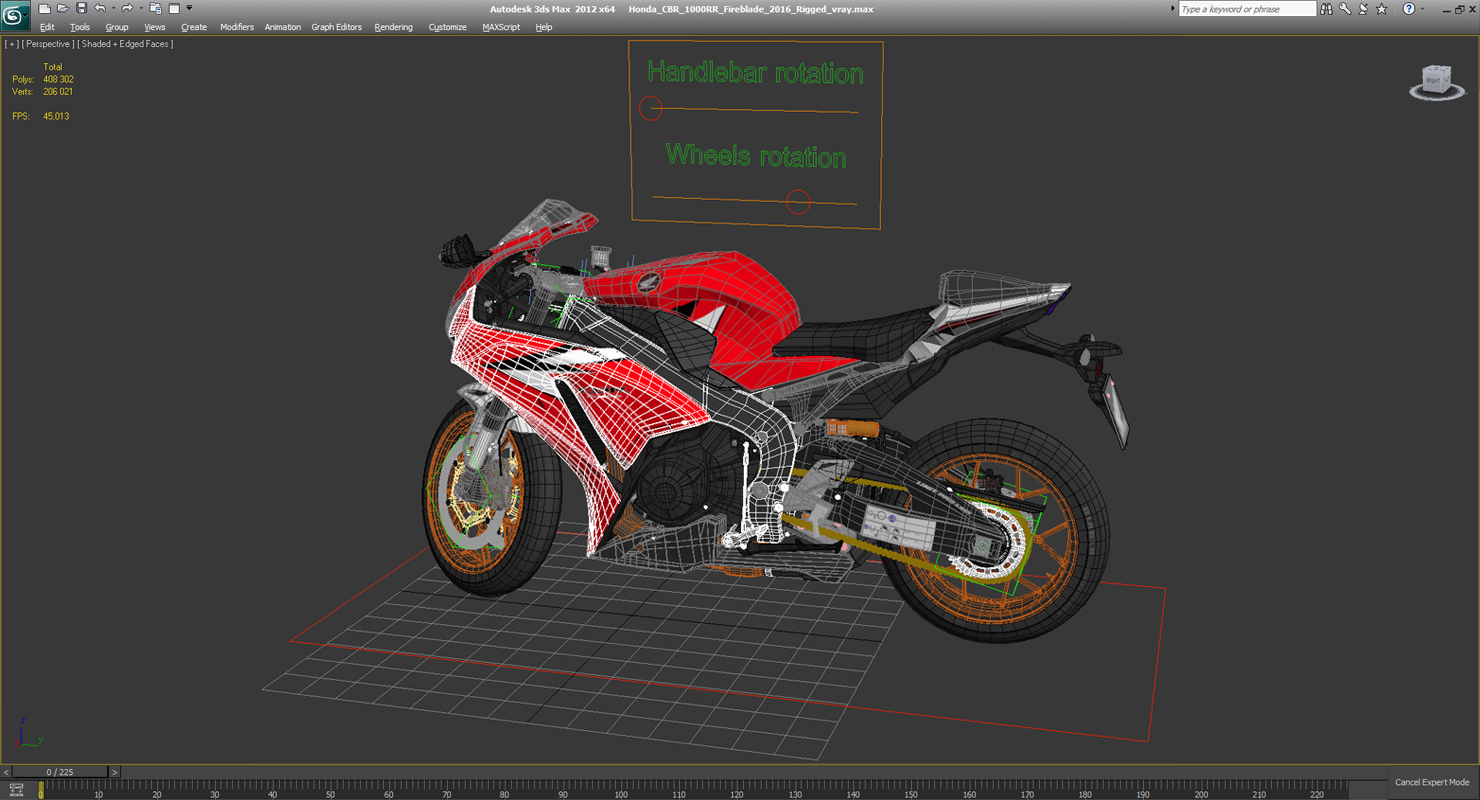
Task: Open the Edit menu
Action: click(x=47, y=27)
